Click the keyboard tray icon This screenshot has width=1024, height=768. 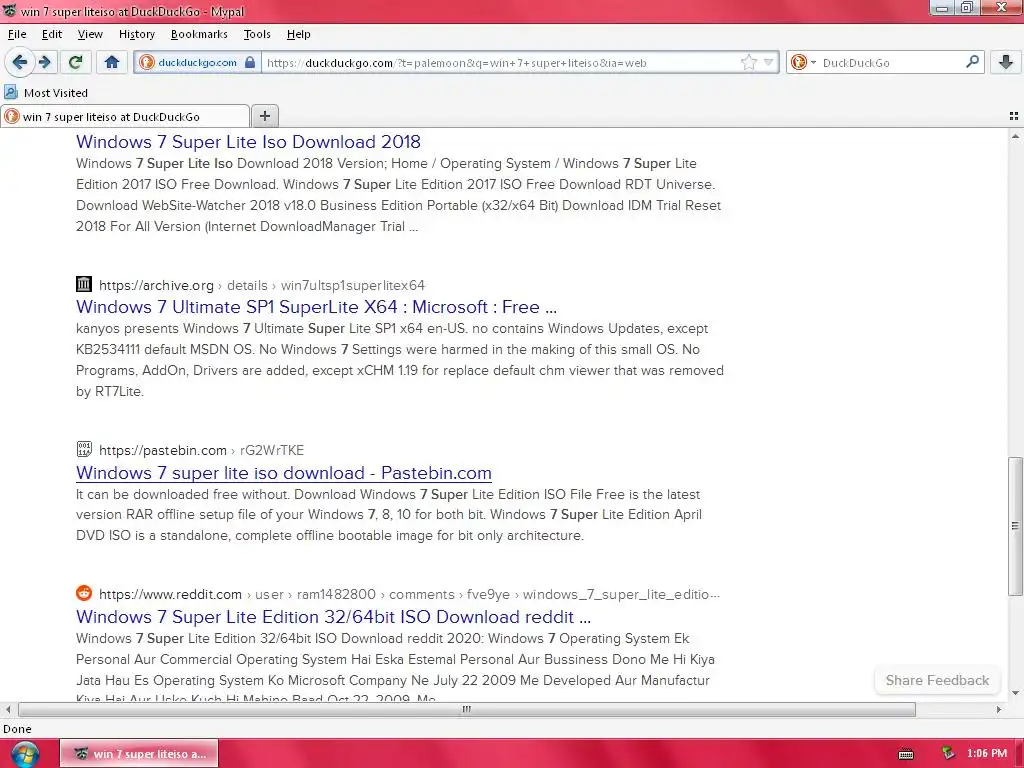click(906, 754)
